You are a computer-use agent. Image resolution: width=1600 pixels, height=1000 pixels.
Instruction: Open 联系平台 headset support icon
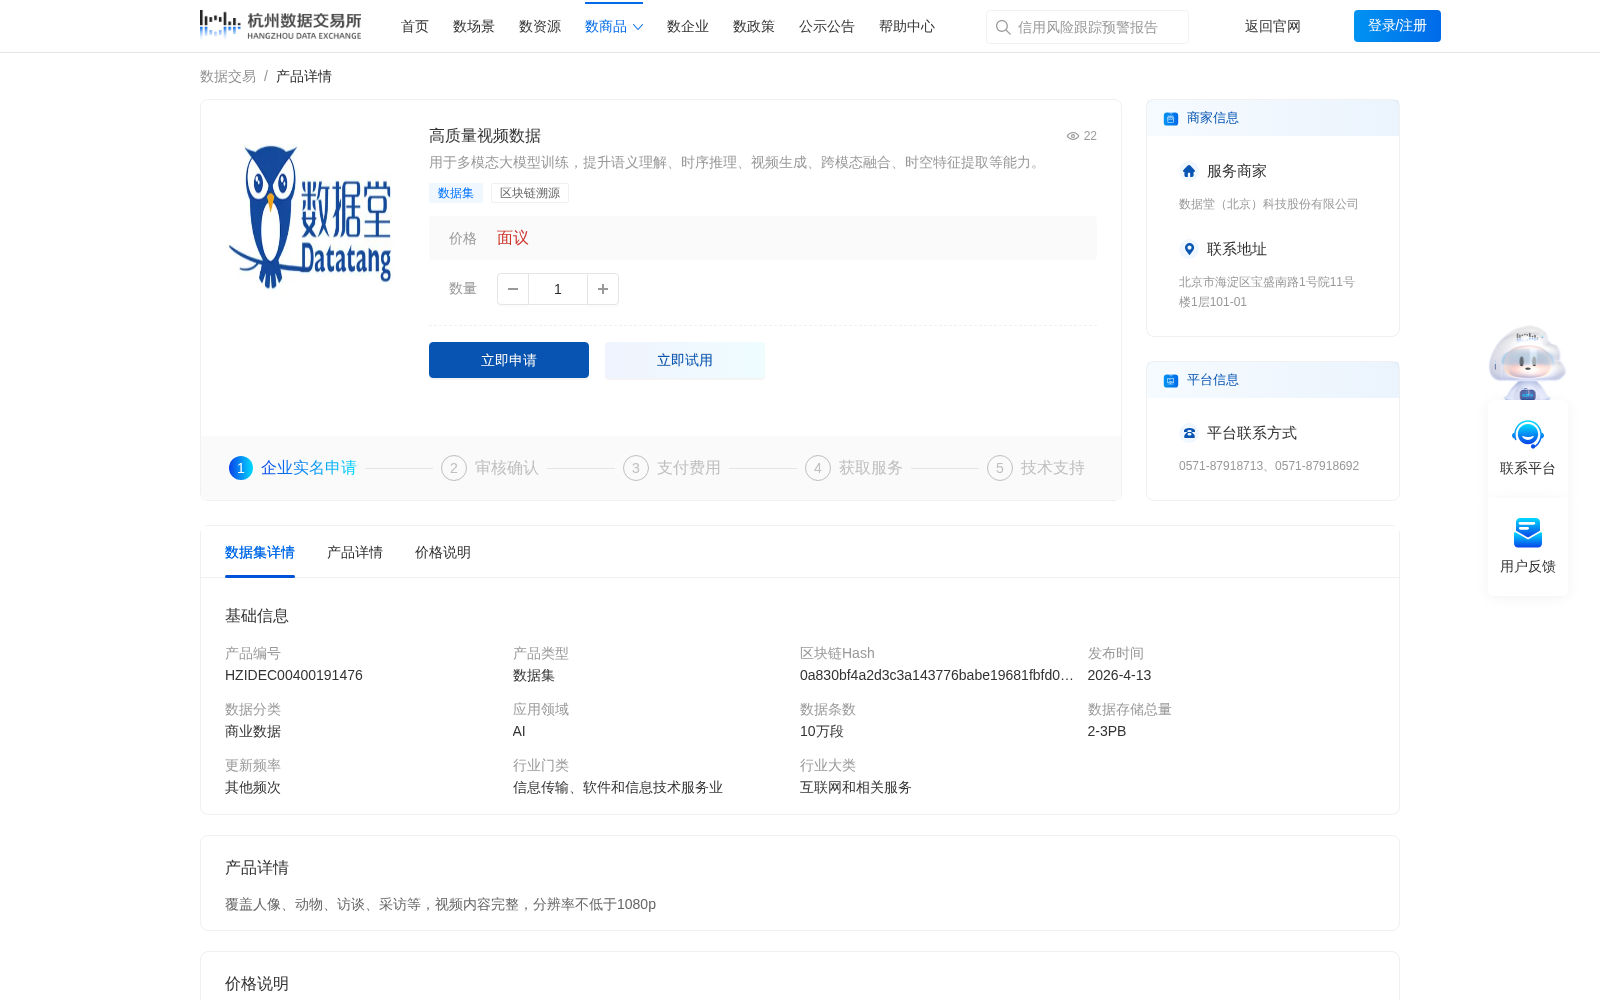click(x=1528, y=434)
